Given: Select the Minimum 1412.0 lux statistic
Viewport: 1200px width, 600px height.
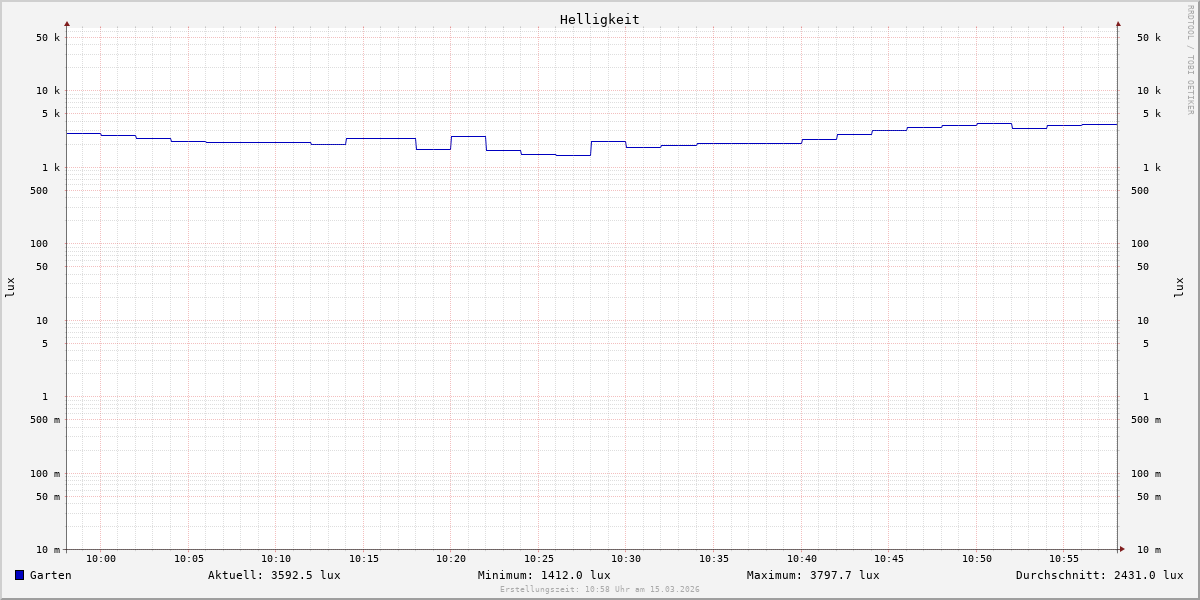Looking at the screenshot, I should (x=544, y=575).
